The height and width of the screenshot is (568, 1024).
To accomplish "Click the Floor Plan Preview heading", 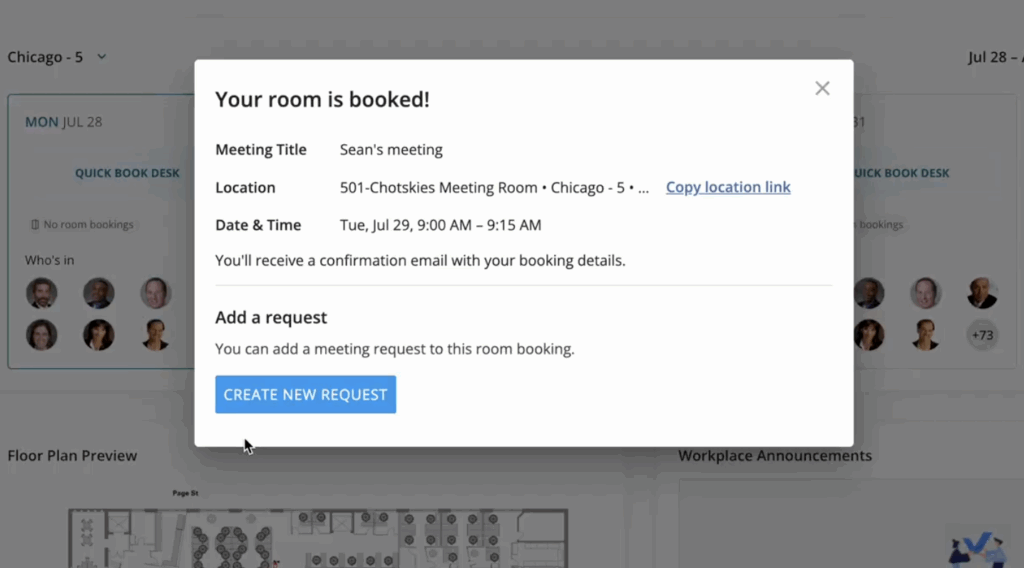I will [x=72, y=456].
